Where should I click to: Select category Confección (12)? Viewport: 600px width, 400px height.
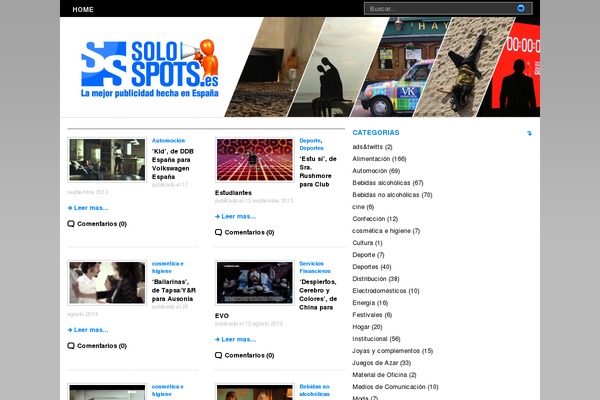tap(375, 219)
